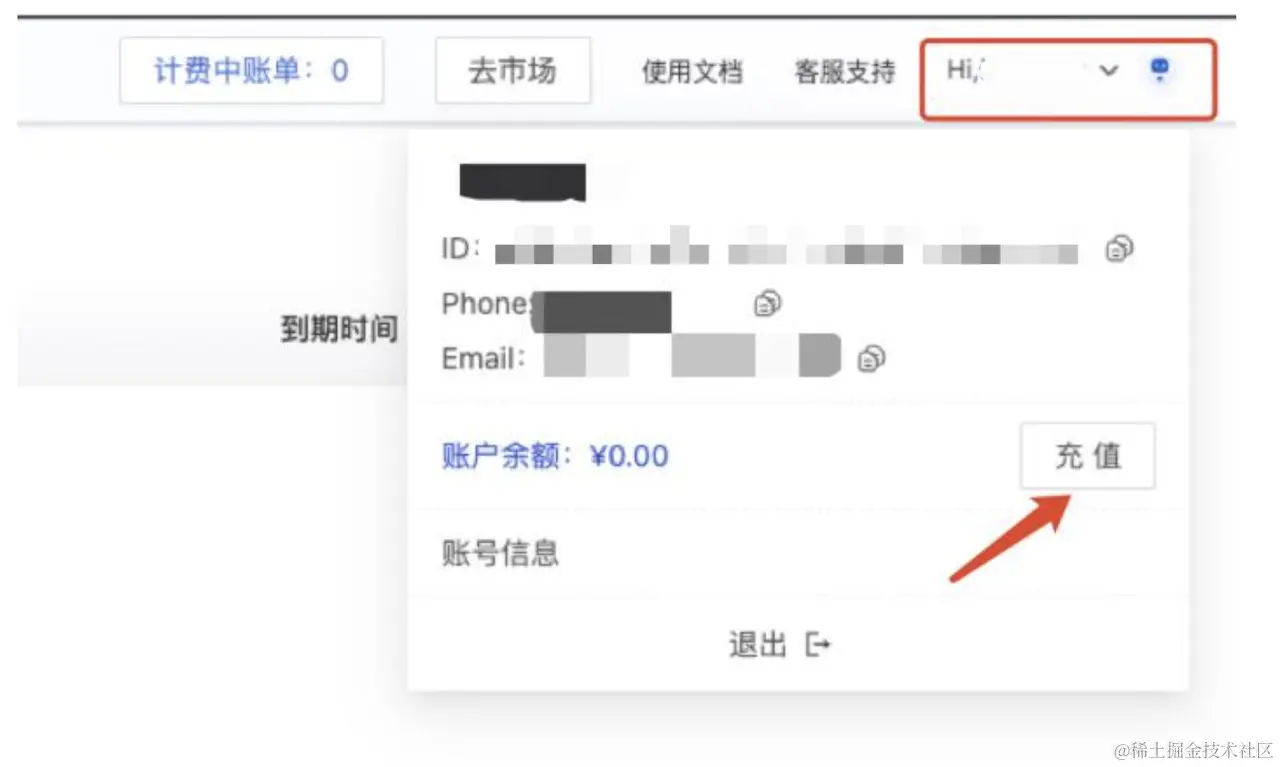Expand the Hi user dropdown chevron
This screenshot has height=767, width=1280.
(x=1108, y=71)
